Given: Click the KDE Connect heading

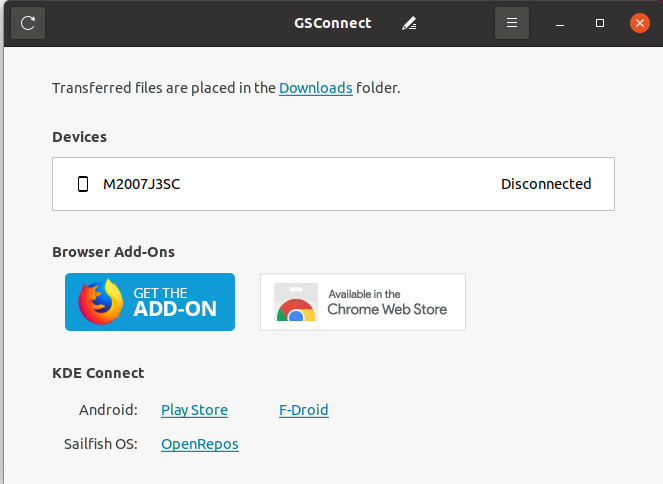Looking at the screenshot, I should click(98, 373).
